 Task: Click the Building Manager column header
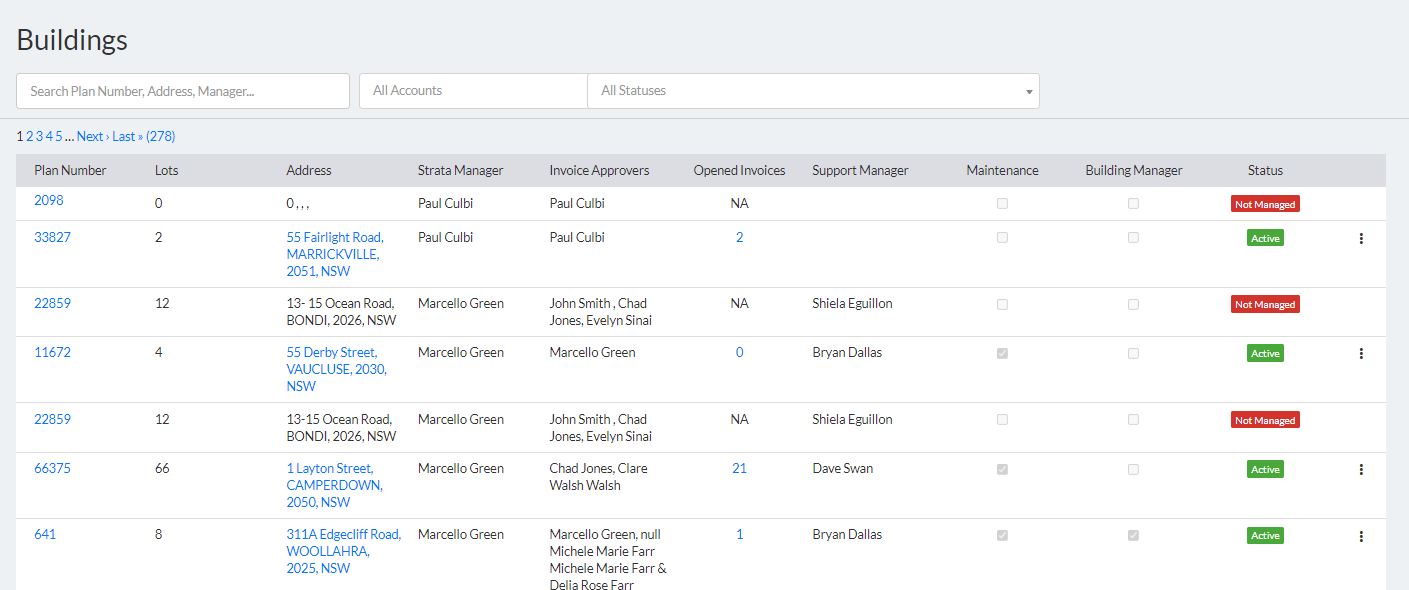tap(1134, 170)
